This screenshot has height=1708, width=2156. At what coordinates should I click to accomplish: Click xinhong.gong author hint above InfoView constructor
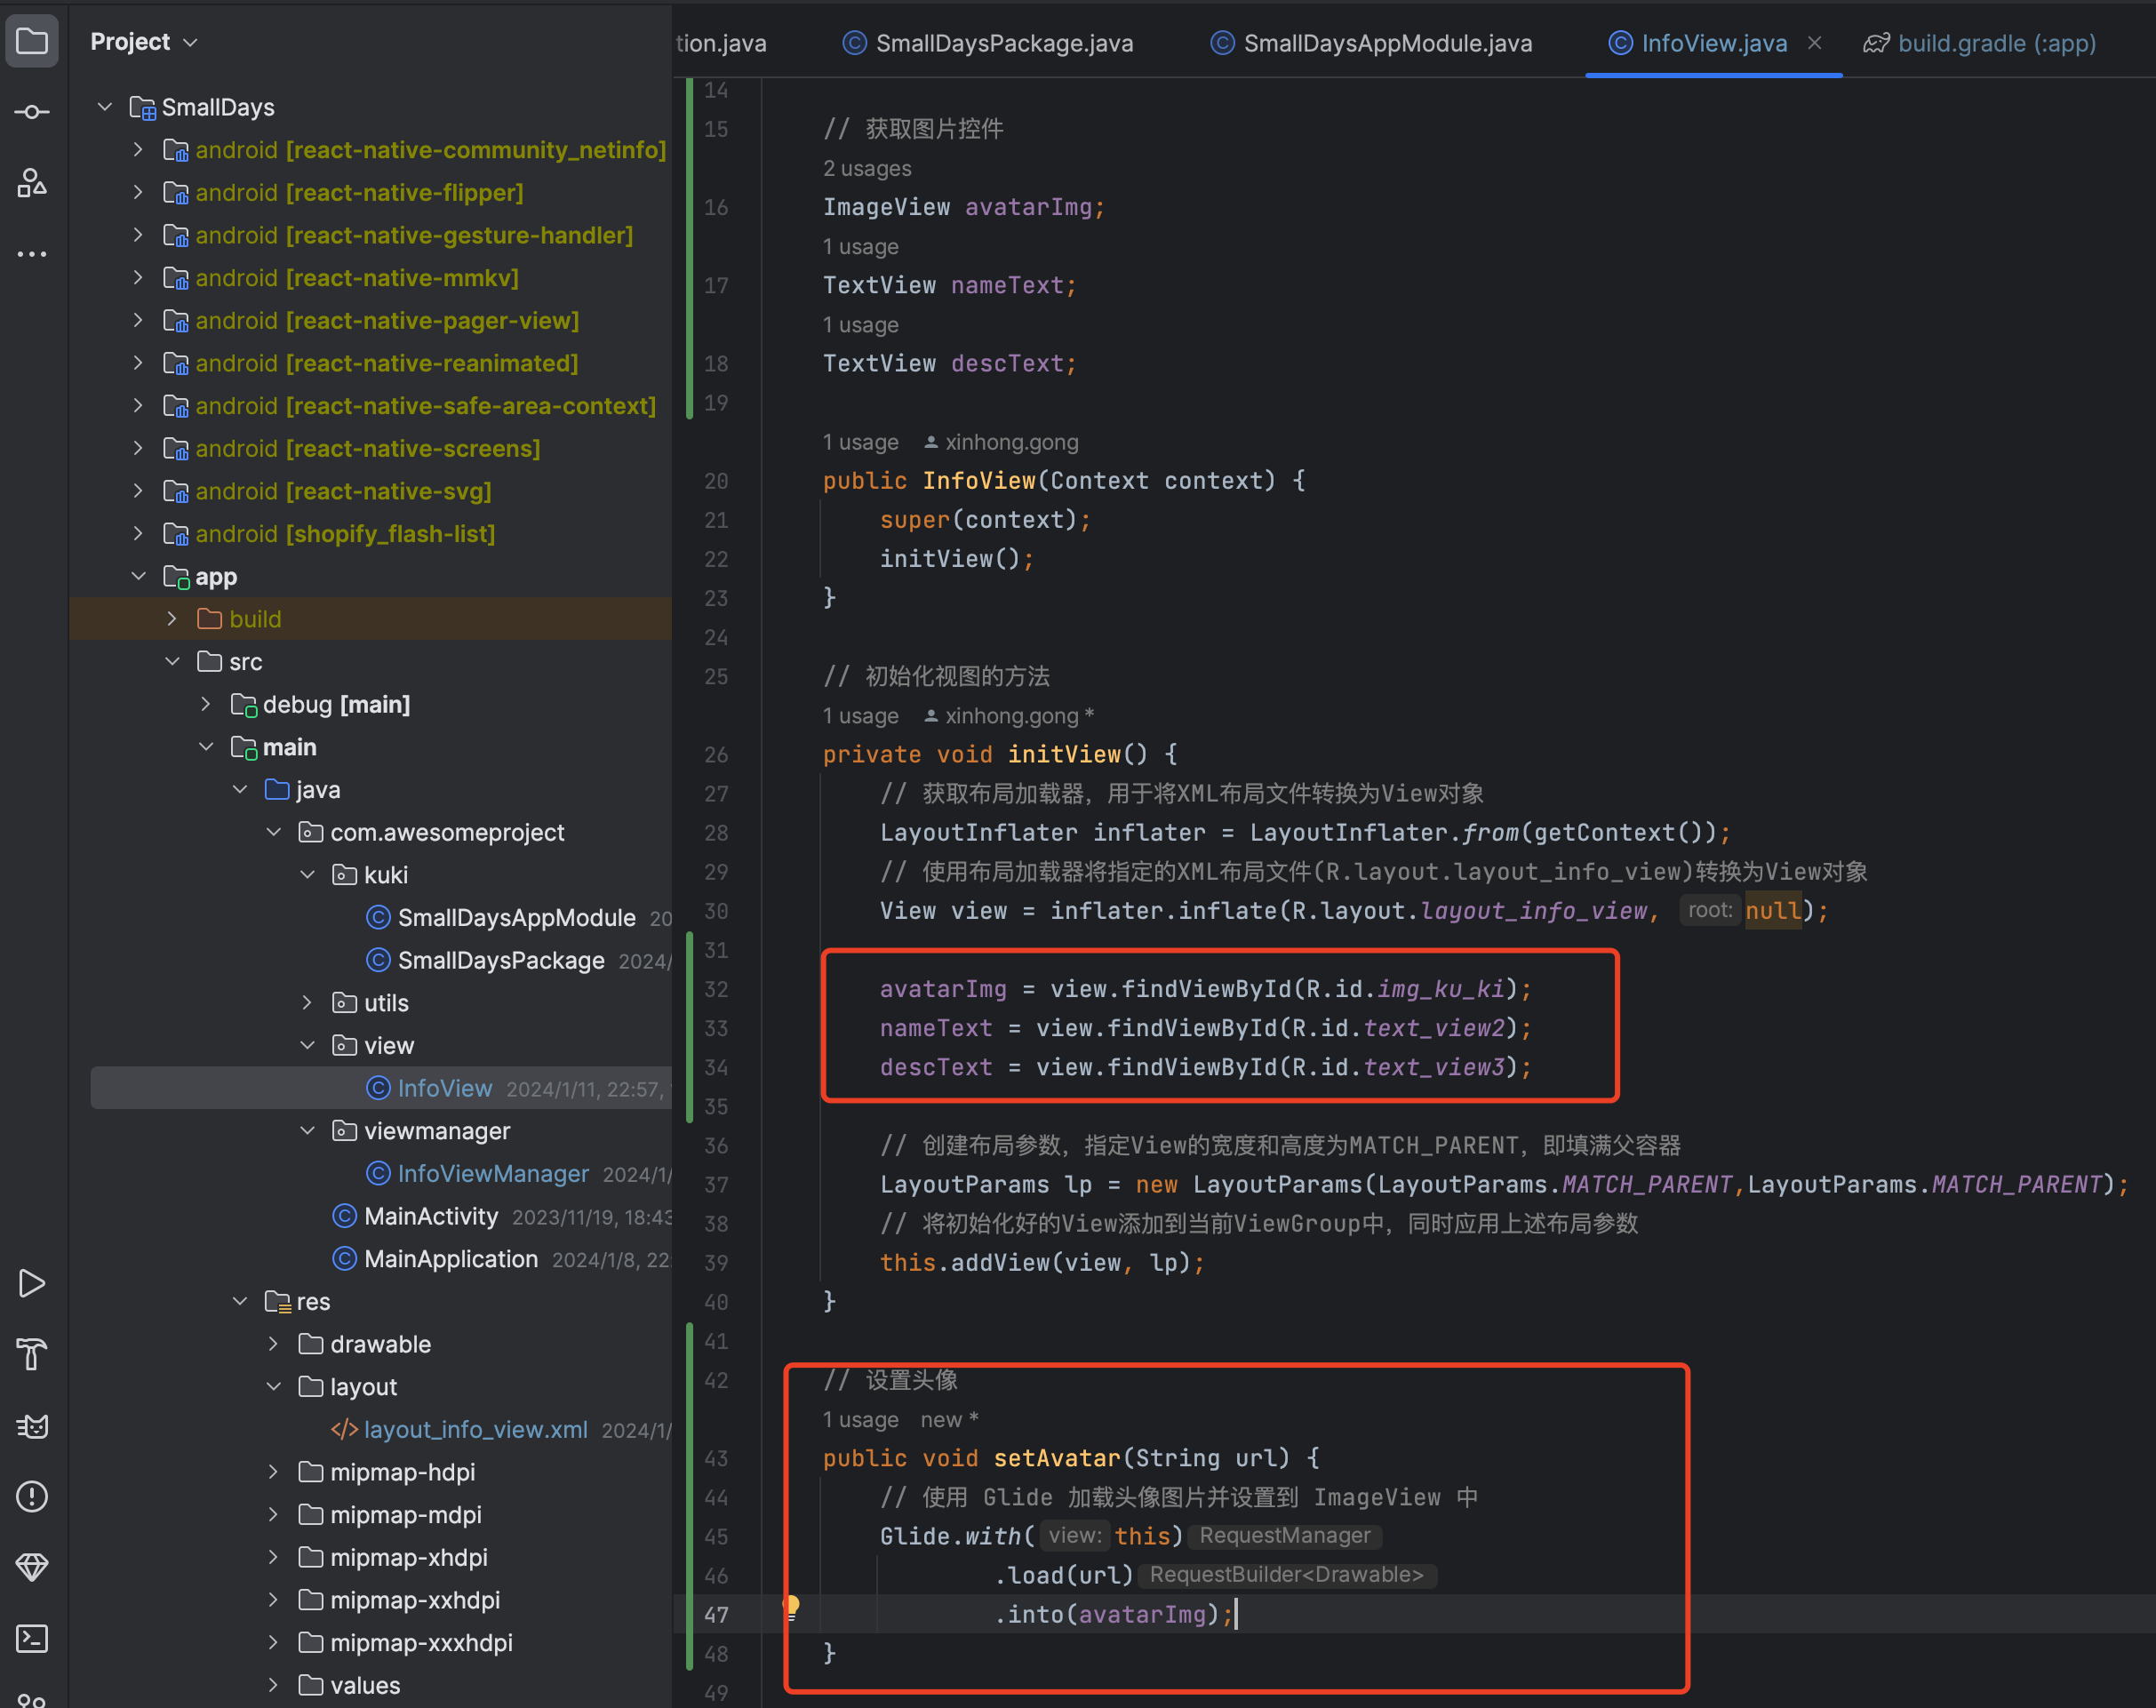(x=1001, y=442)
